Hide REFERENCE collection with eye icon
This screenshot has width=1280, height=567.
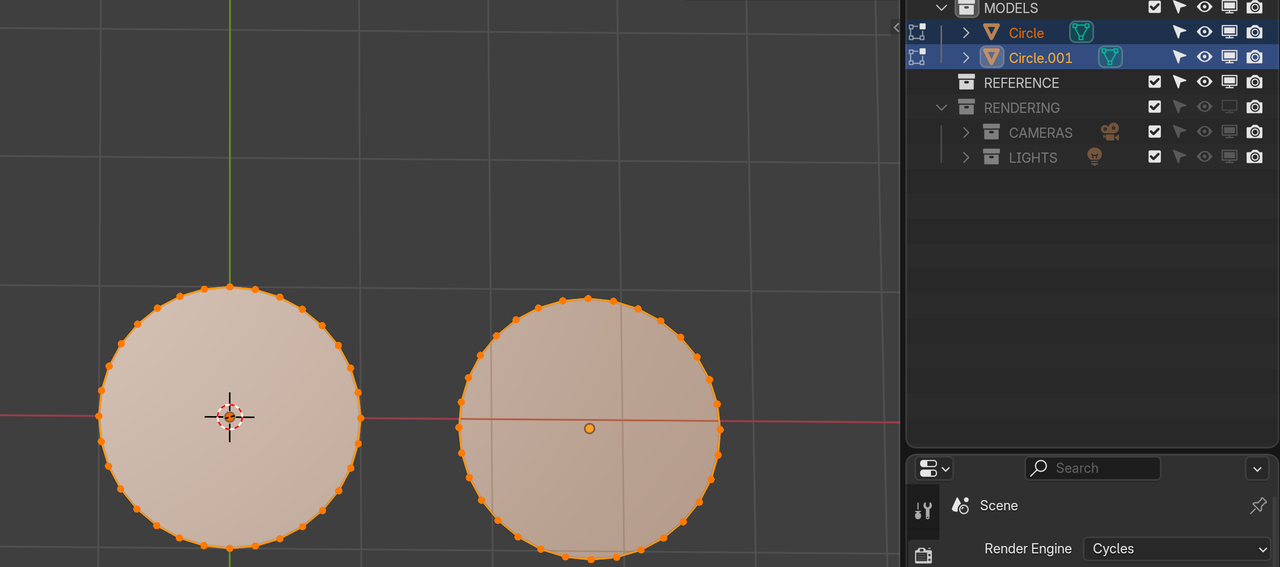(1204, 82)
